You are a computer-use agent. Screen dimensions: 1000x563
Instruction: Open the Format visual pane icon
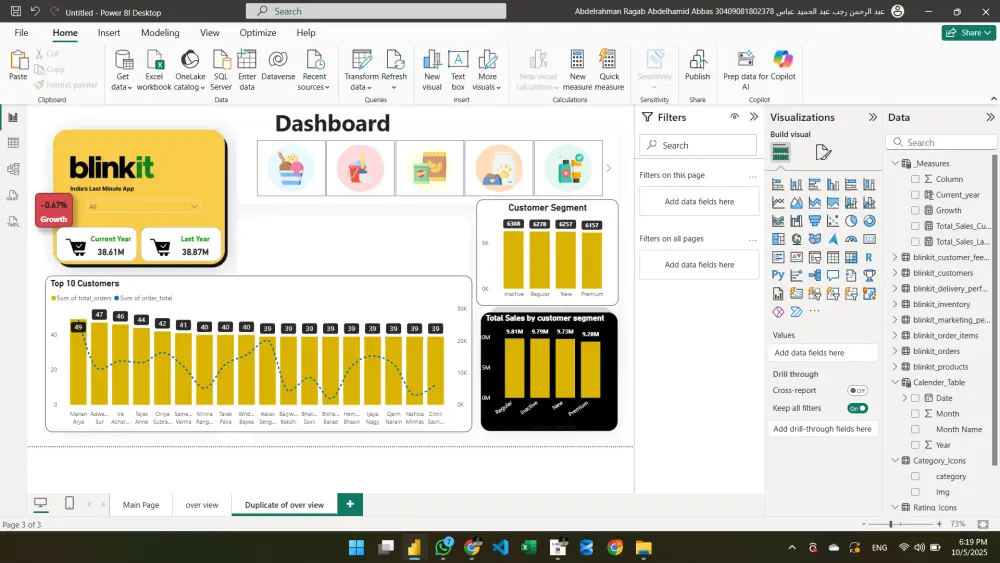[x=823, y=152]
